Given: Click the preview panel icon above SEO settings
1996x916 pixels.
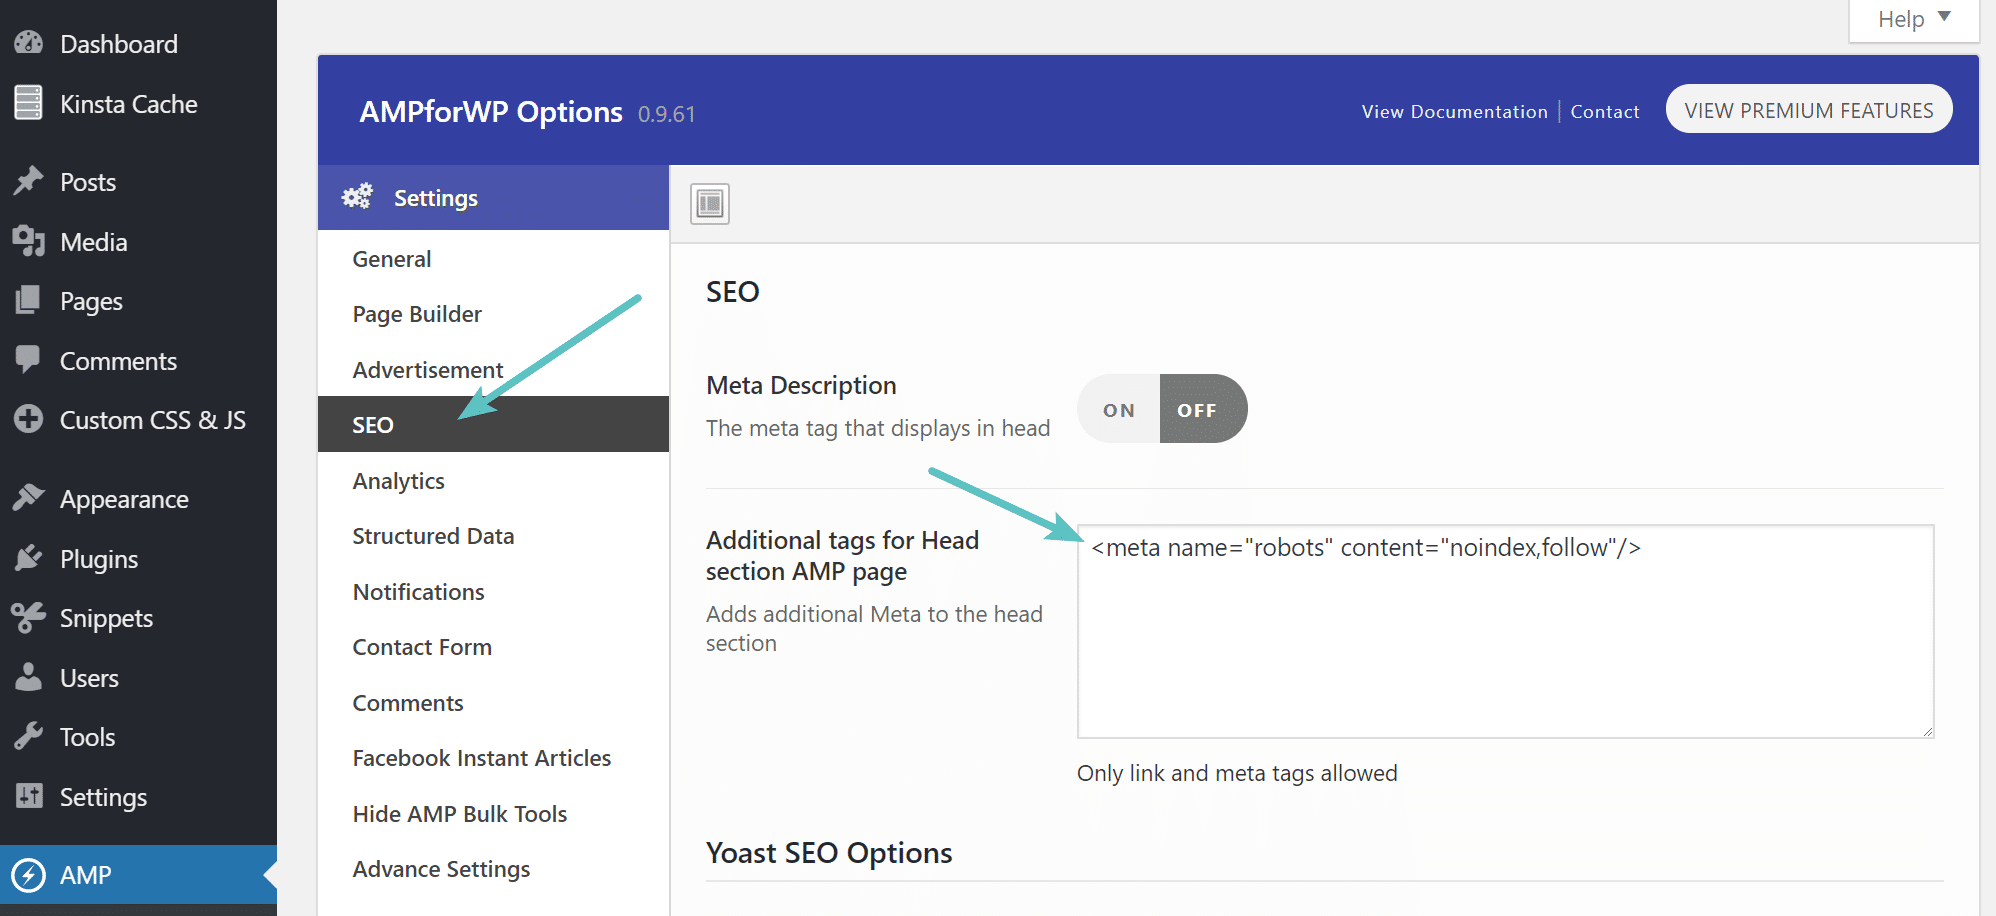Looking at the screenshot, I should click(708, 203).
